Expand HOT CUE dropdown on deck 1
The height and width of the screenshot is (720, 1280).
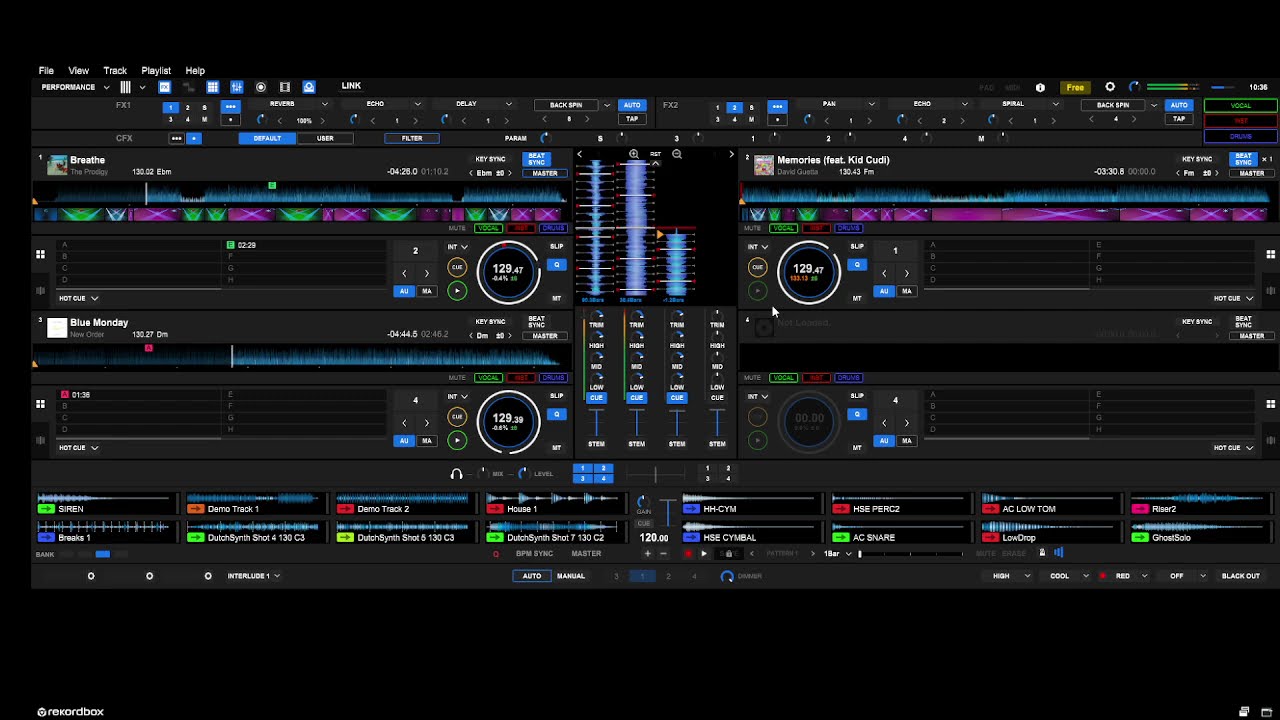[79, 298]
